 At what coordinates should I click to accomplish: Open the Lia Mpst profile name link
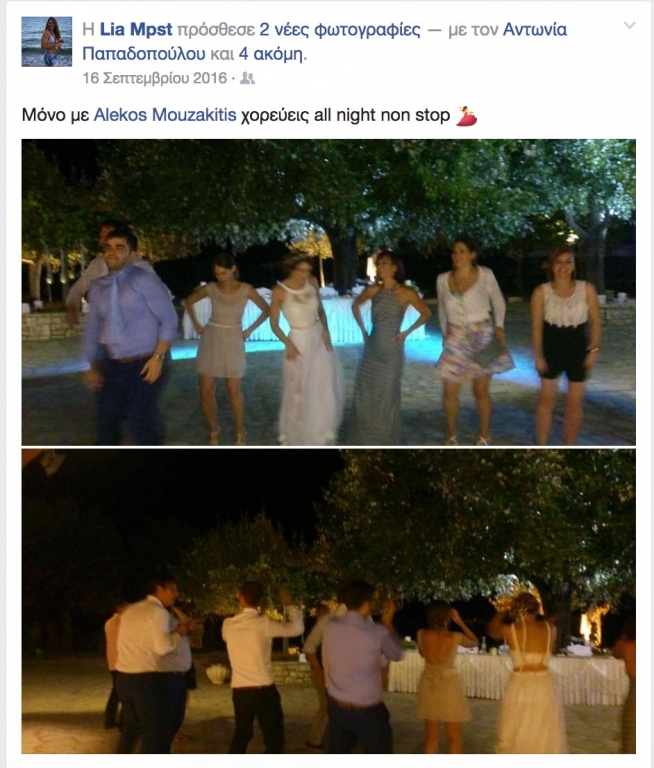(136, 30)
